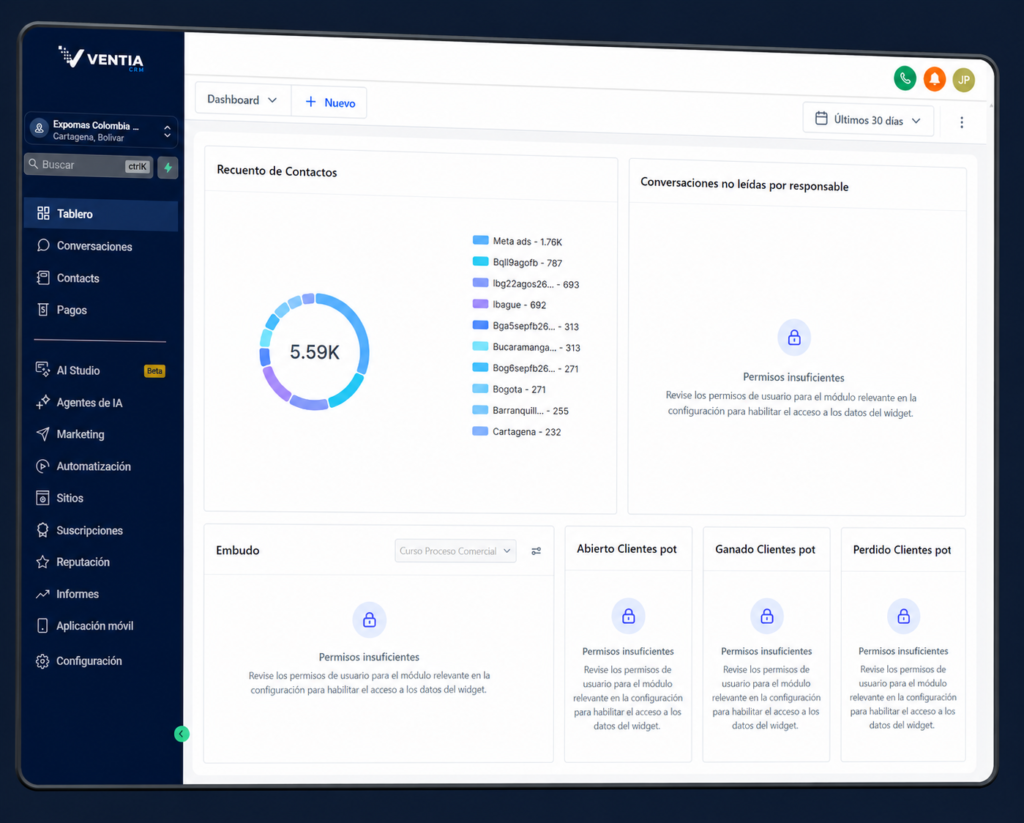Click the Aplicación móvil phone icon
The image size is (1024, 823).
click(x=42, y=626)
